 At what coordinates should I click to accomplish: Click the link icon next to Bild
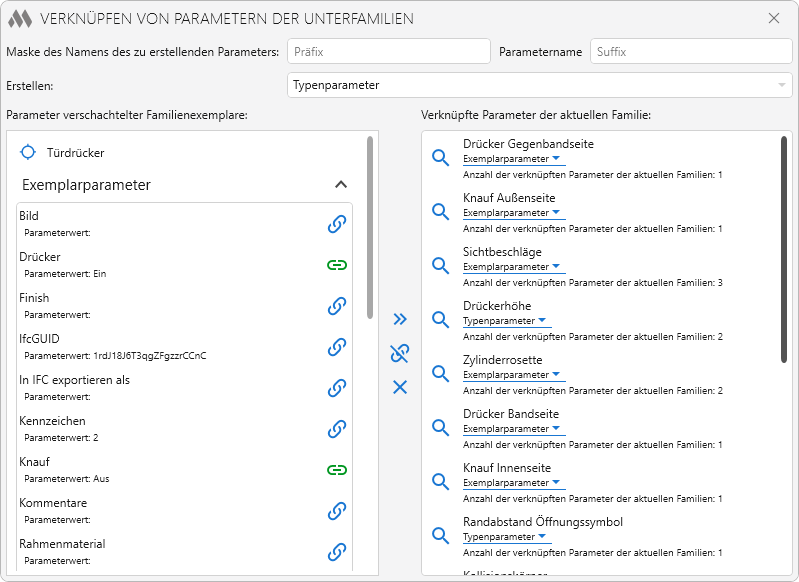click(337, 224)
